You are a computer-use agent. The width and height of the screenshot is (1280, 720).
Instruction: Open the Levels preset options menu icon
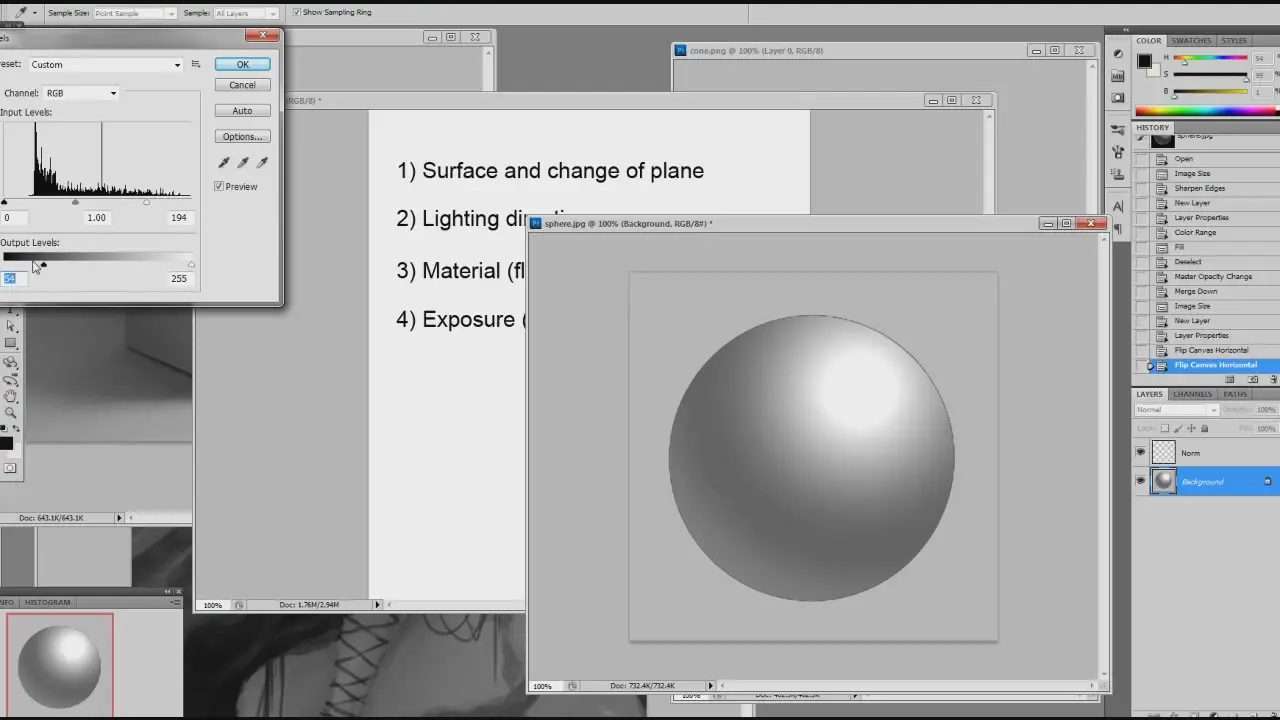click(x=196, y=64)
